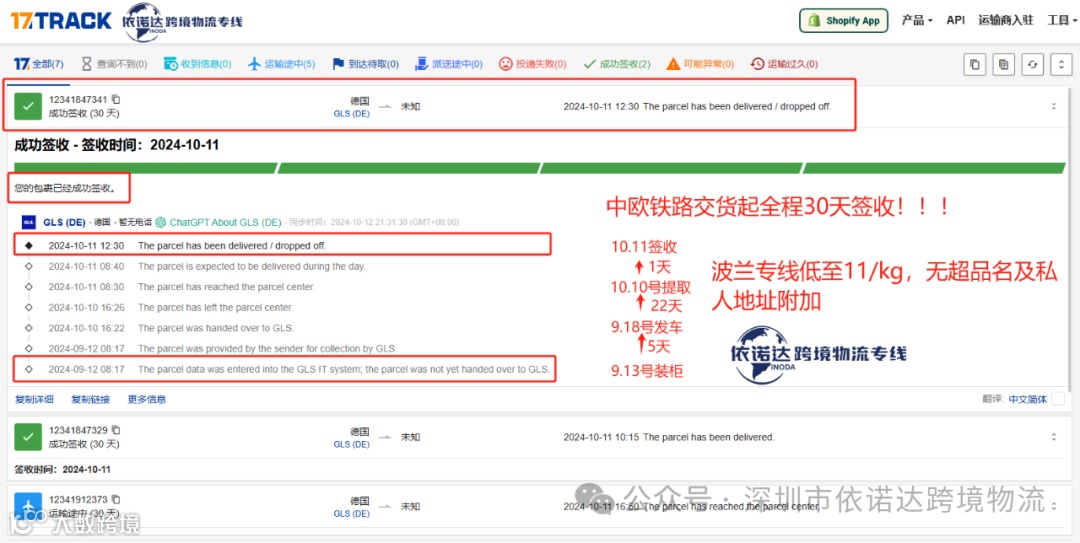Toggle the 中文简体 translation checkbox

click(1058, 399)
